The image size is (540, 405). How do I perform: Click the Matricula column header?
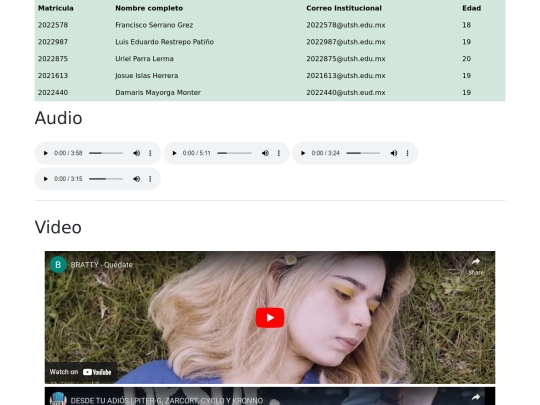[x=56, y=8]
